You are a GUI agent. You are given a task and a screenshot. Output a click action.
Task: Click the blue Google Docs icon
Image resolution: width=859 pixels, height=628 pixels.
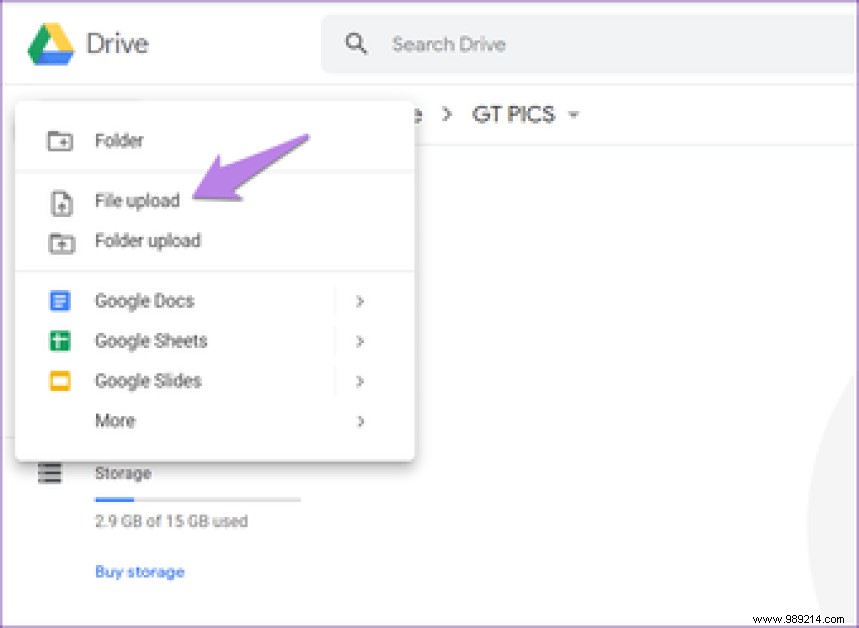61,300
